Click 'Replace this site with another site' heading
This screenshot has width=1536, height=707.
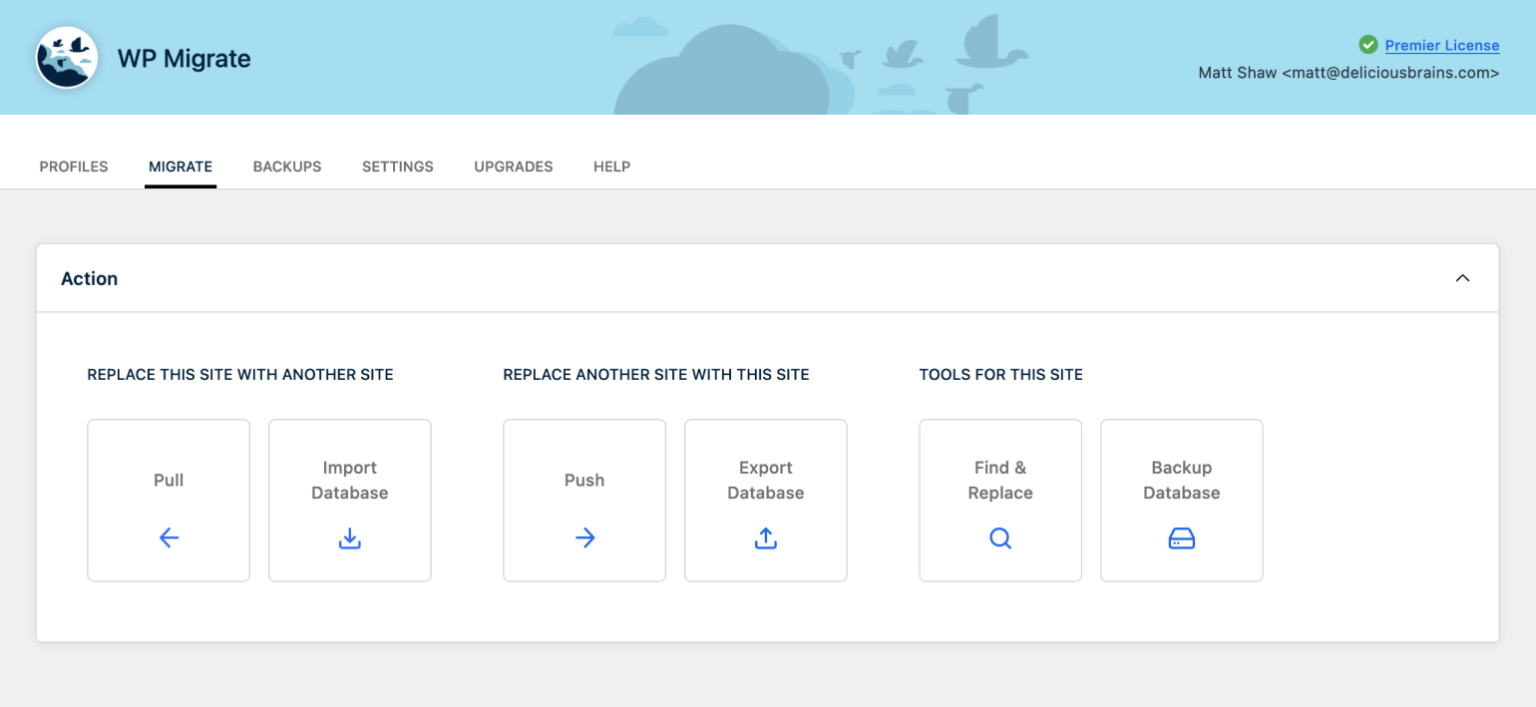[240, 375]
